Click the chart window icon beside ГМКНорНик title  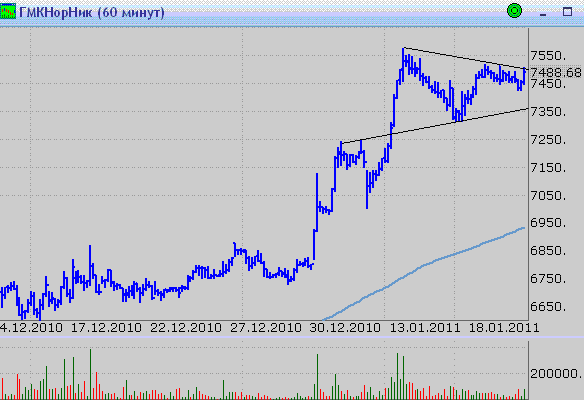(x=8, y=12)
